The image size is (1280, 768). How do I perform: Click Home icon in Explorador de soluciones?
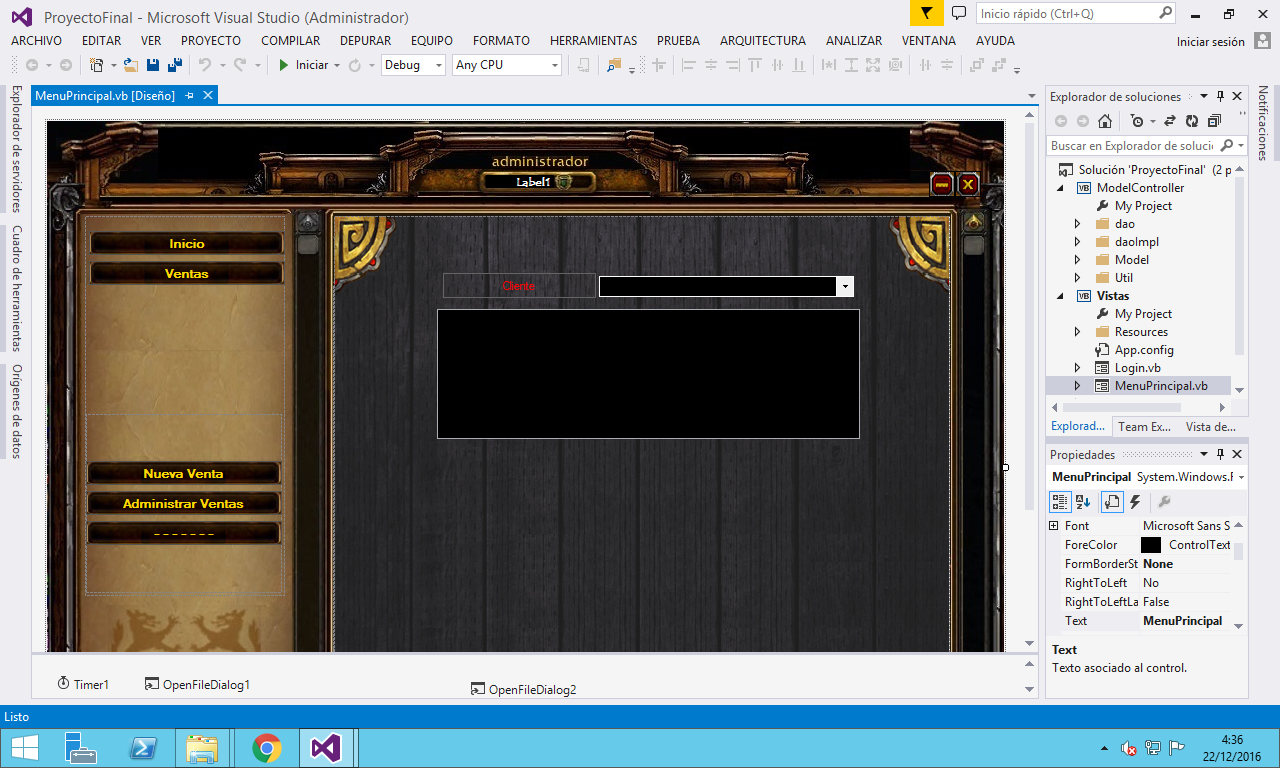coord(1105,121)
